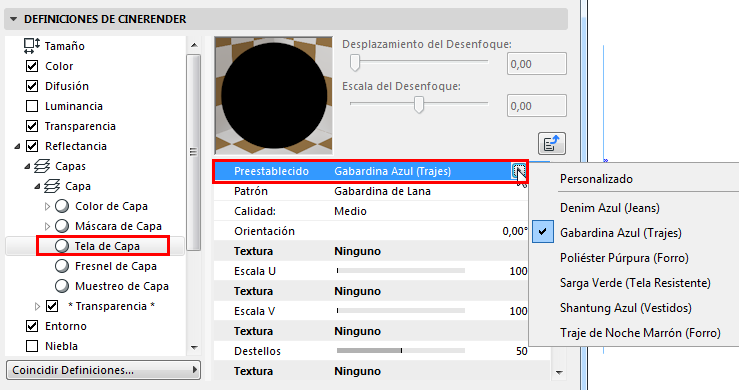Toggle the Reflectancia checkbox
The image size is (739, 390).
coord(32,146)
